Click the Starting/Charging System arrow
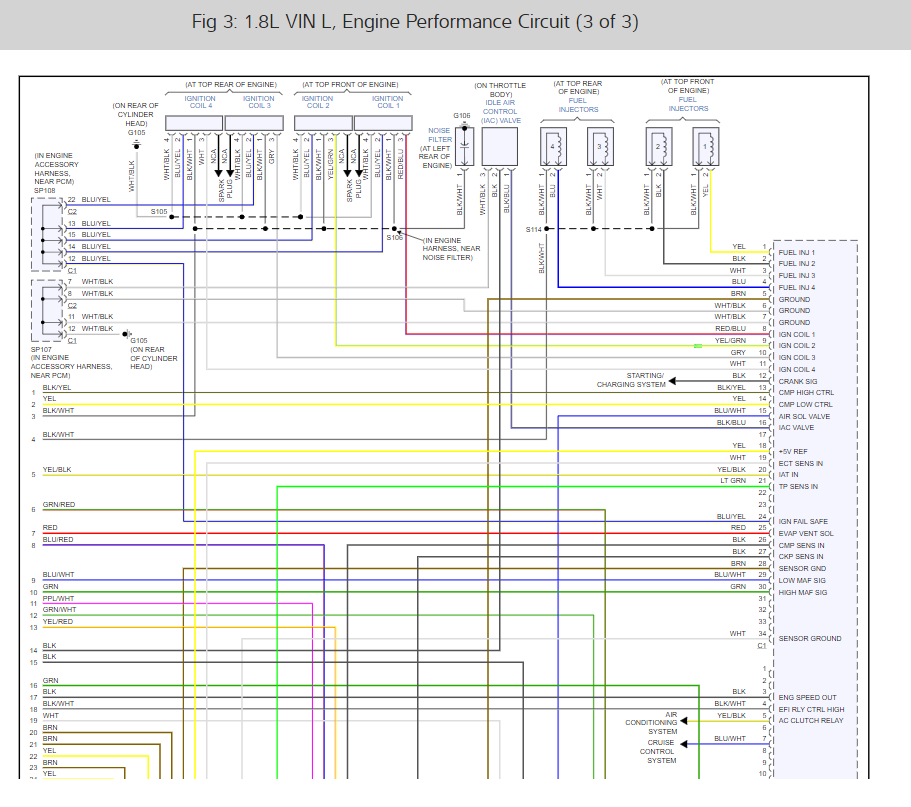The width and height of the screenshot is (911, 807). 673,380
